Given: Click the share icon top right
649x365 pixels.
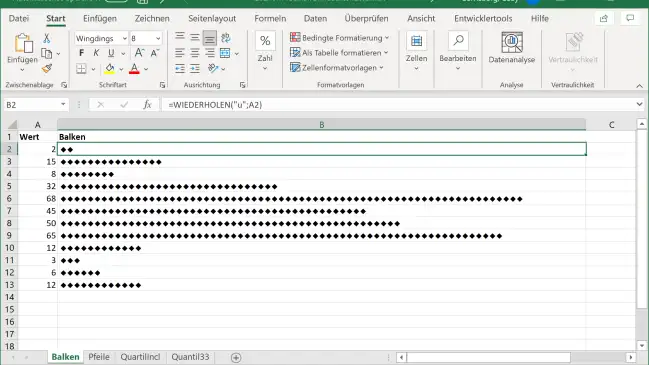Looking at the screenshot, I should (x=604, y=18).
